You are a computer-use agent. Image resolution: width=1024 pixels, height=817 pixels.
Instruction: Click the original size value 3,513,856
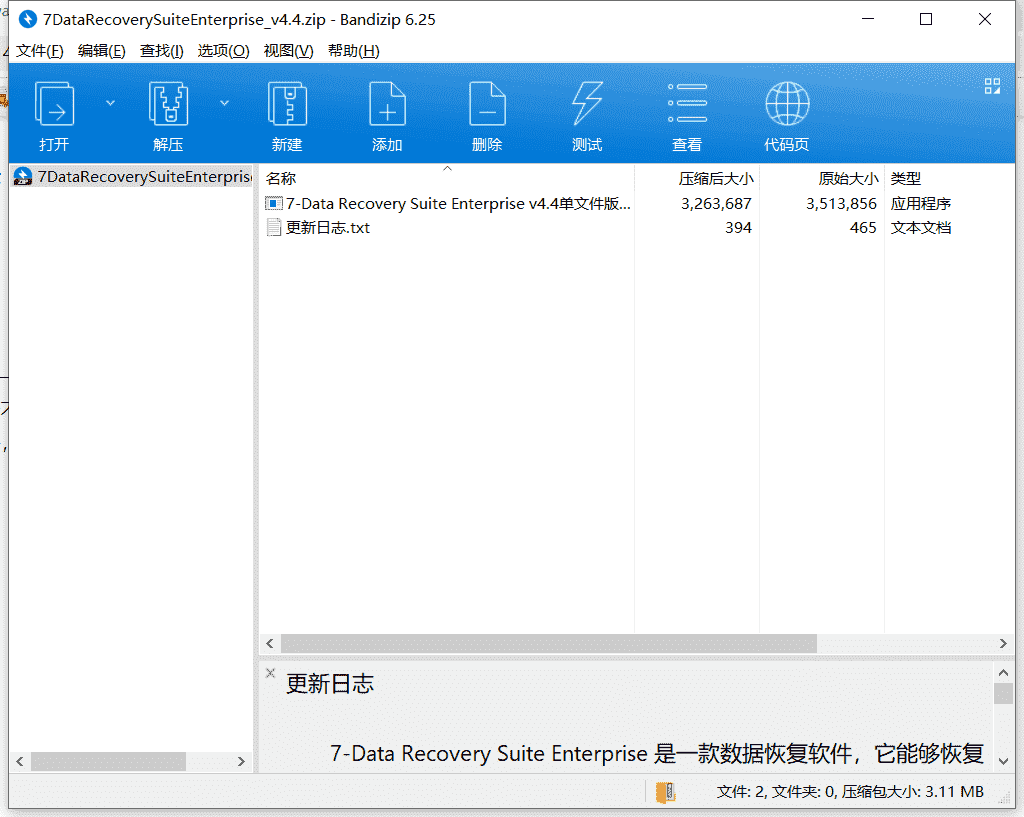coord(840,204)
